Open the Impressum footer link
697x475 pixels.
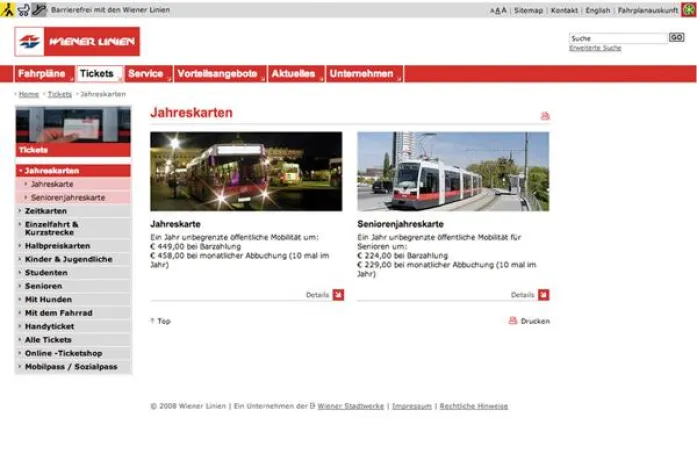point(412,406)
